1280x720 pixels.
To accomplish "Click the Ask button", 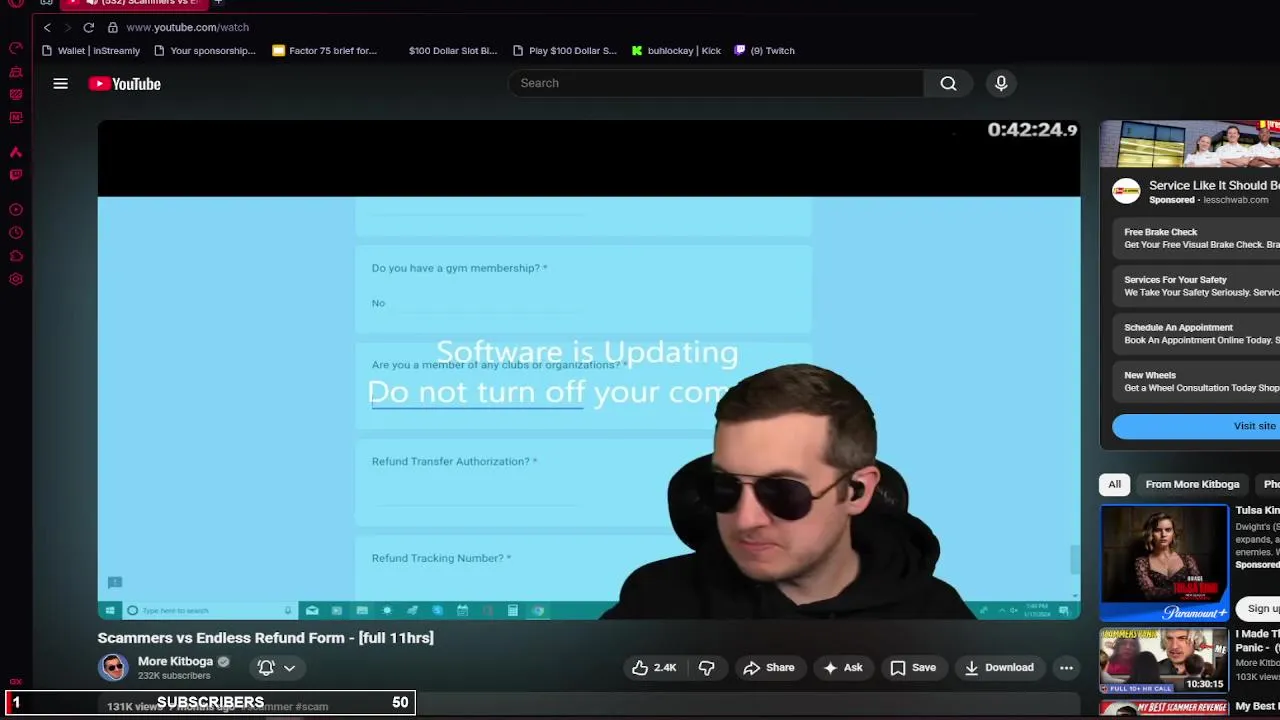I will tap(842, 667).
